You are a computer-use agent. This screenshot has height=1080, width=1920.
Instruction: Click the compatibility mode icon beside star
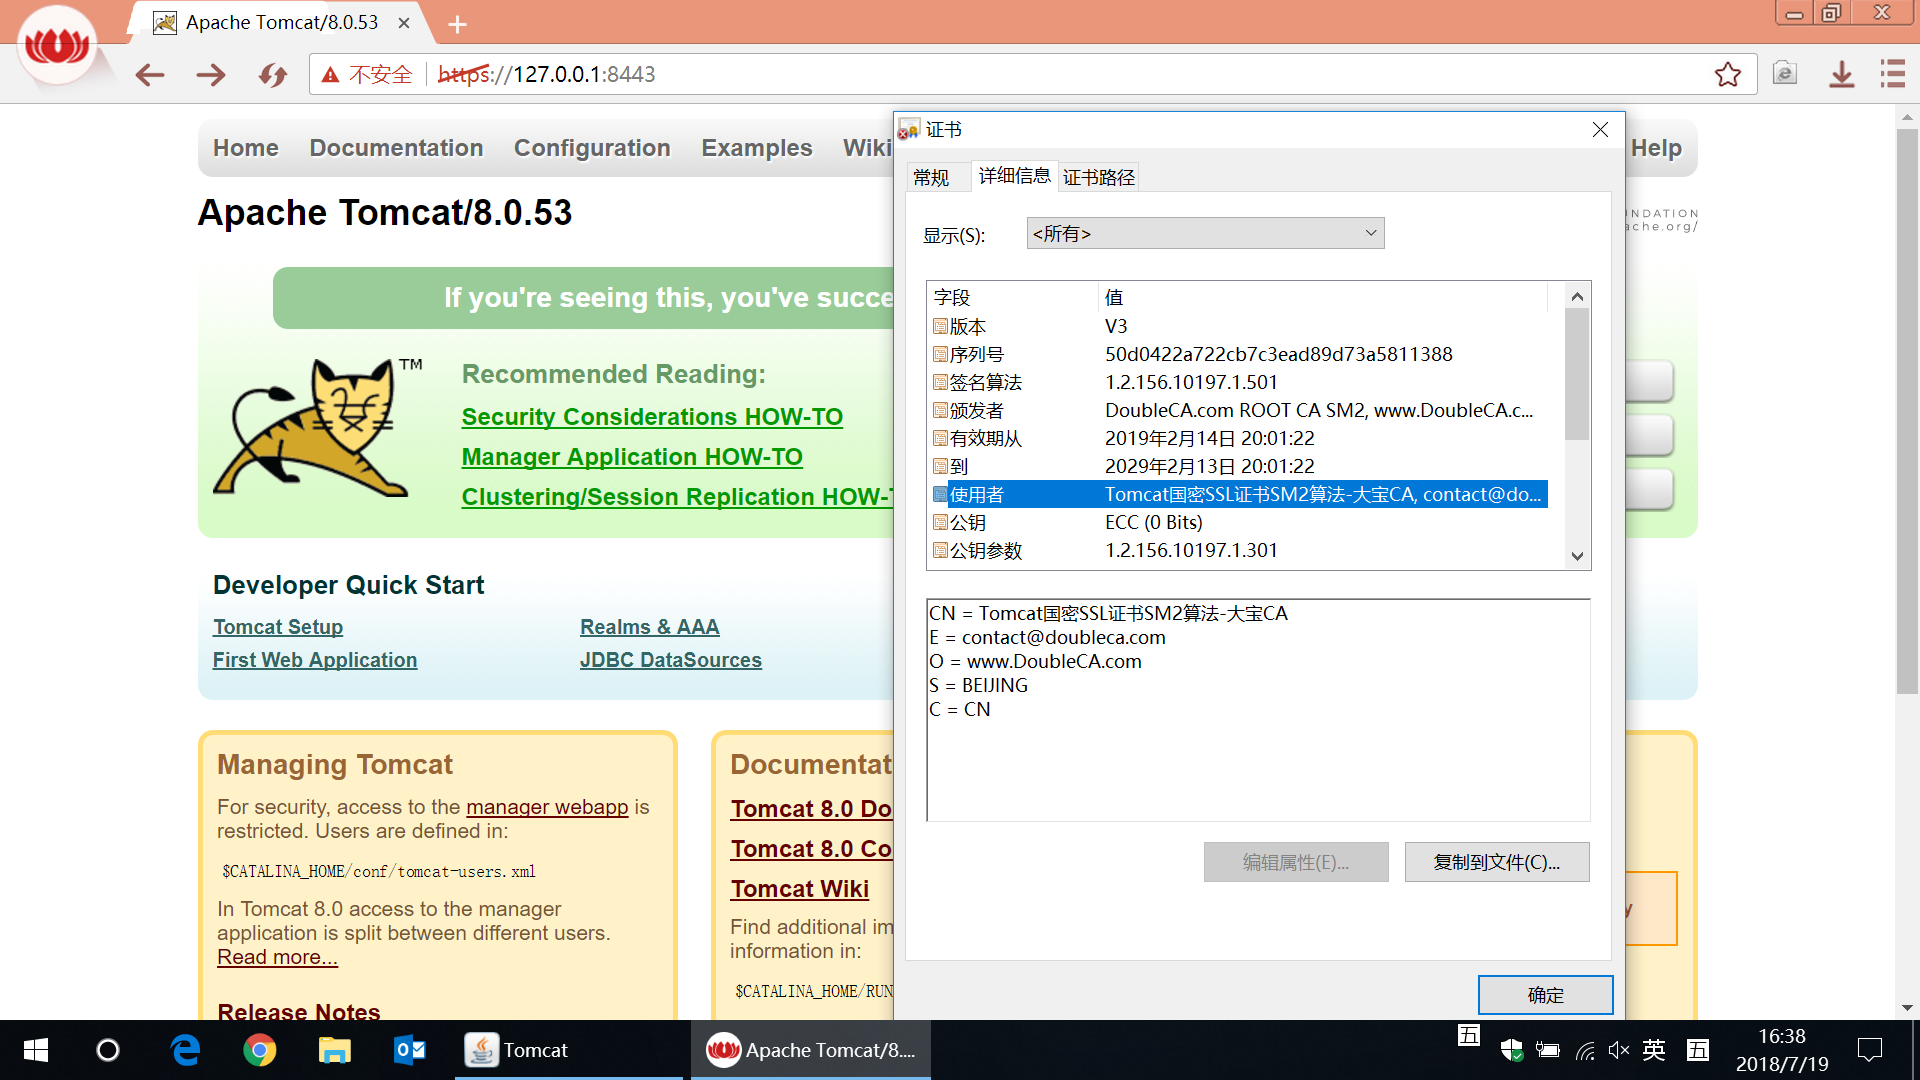[1784, 74]
